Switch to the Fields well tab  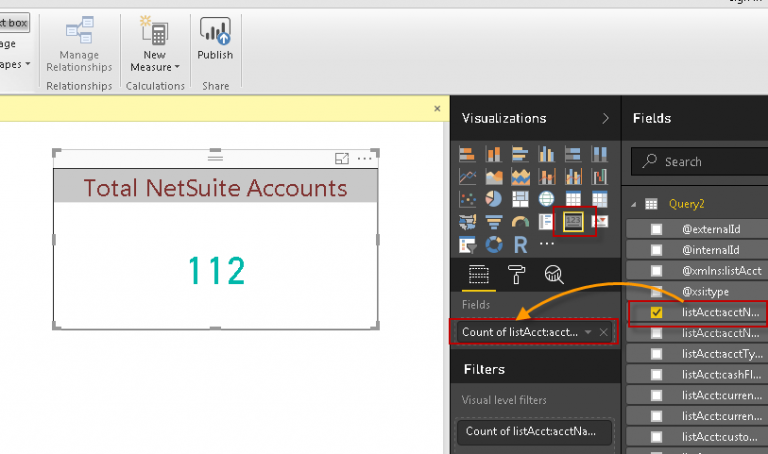coord(479,275)
